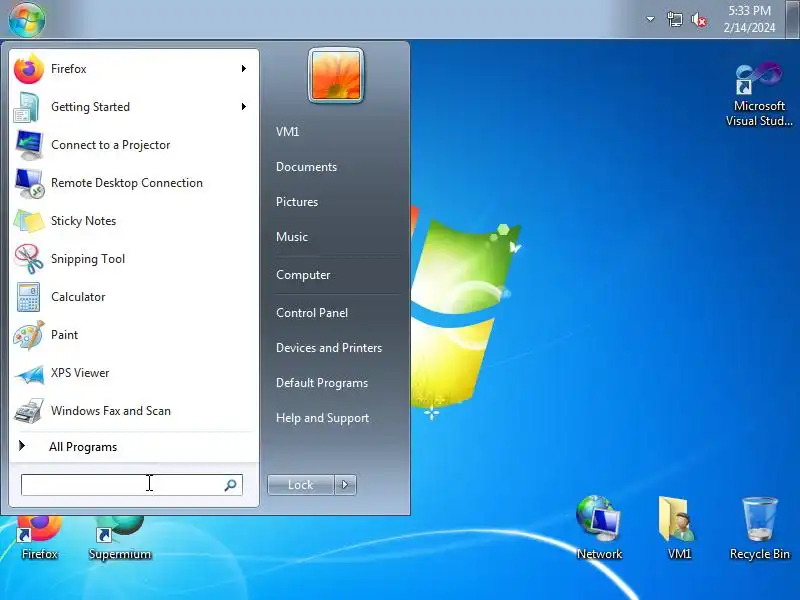Click Connect to a Projector icon
This screenshot has width=800, height=600.
(x=29, y=145)
